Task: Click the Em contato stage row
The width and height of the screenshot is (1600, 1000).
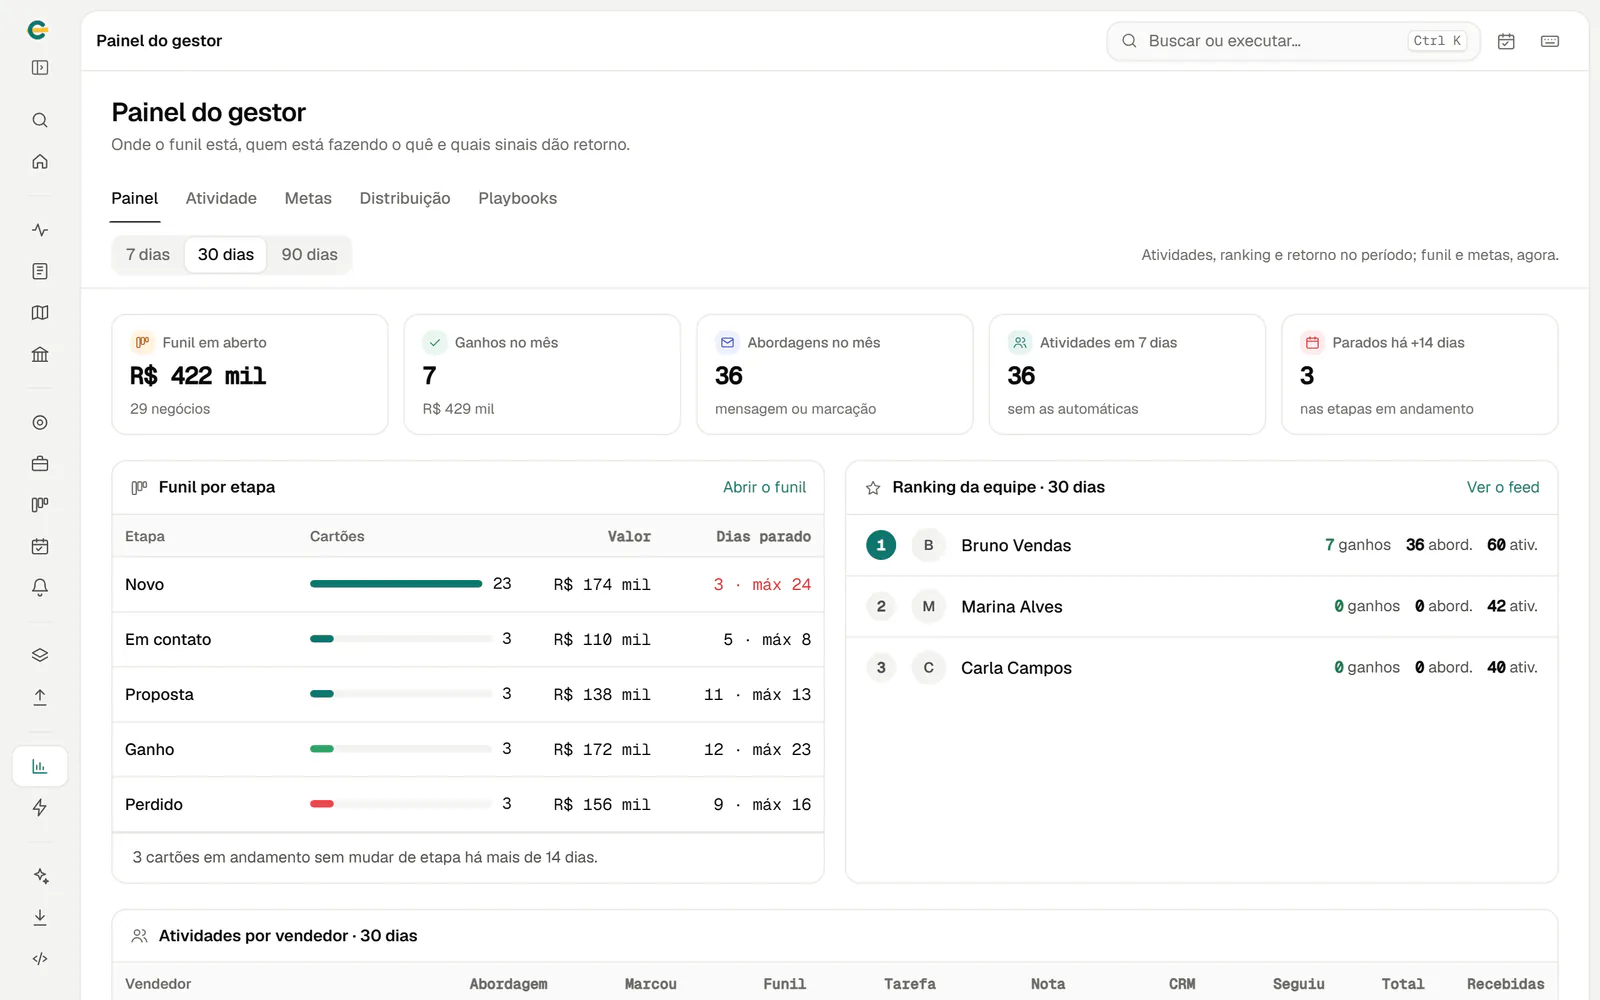Action: (x=468, y=639)
